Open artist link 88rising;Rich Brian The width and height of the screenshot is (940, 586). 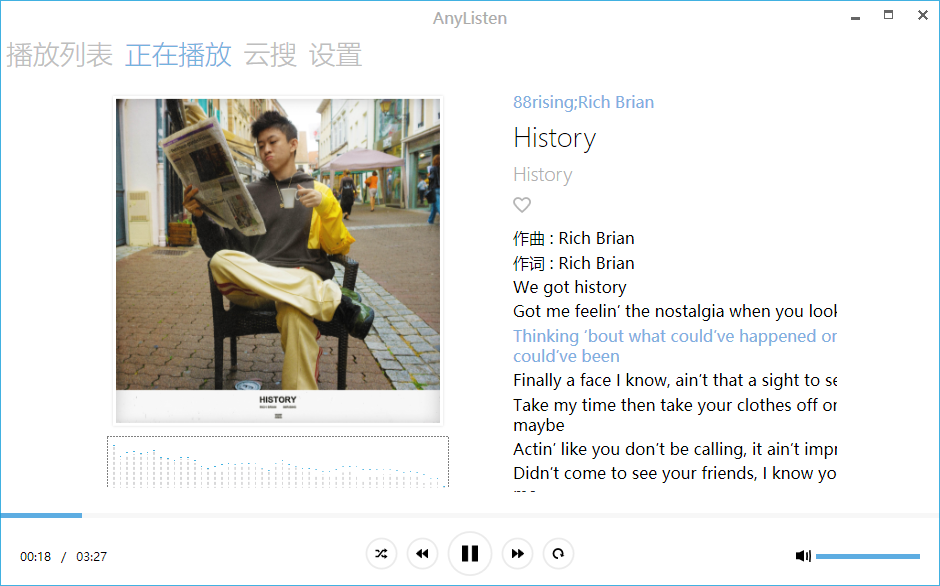(x=583, y=103)
